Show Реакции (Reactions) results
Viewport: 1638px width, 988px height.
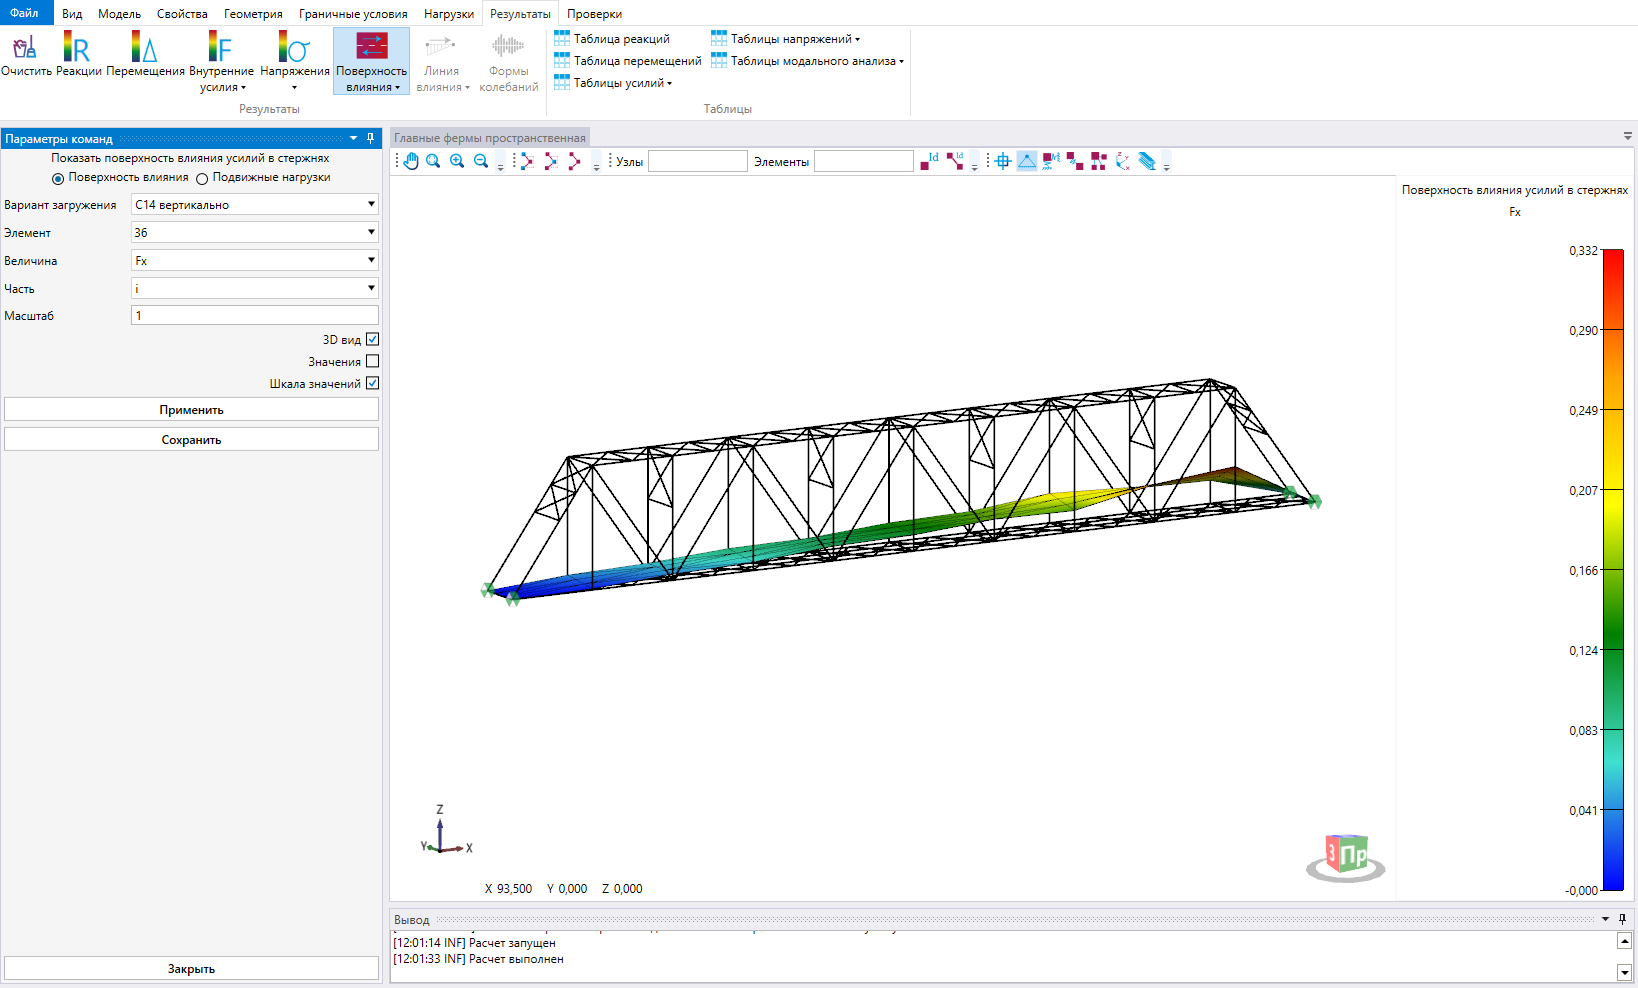pyautogui.click(x=78, y=54)
